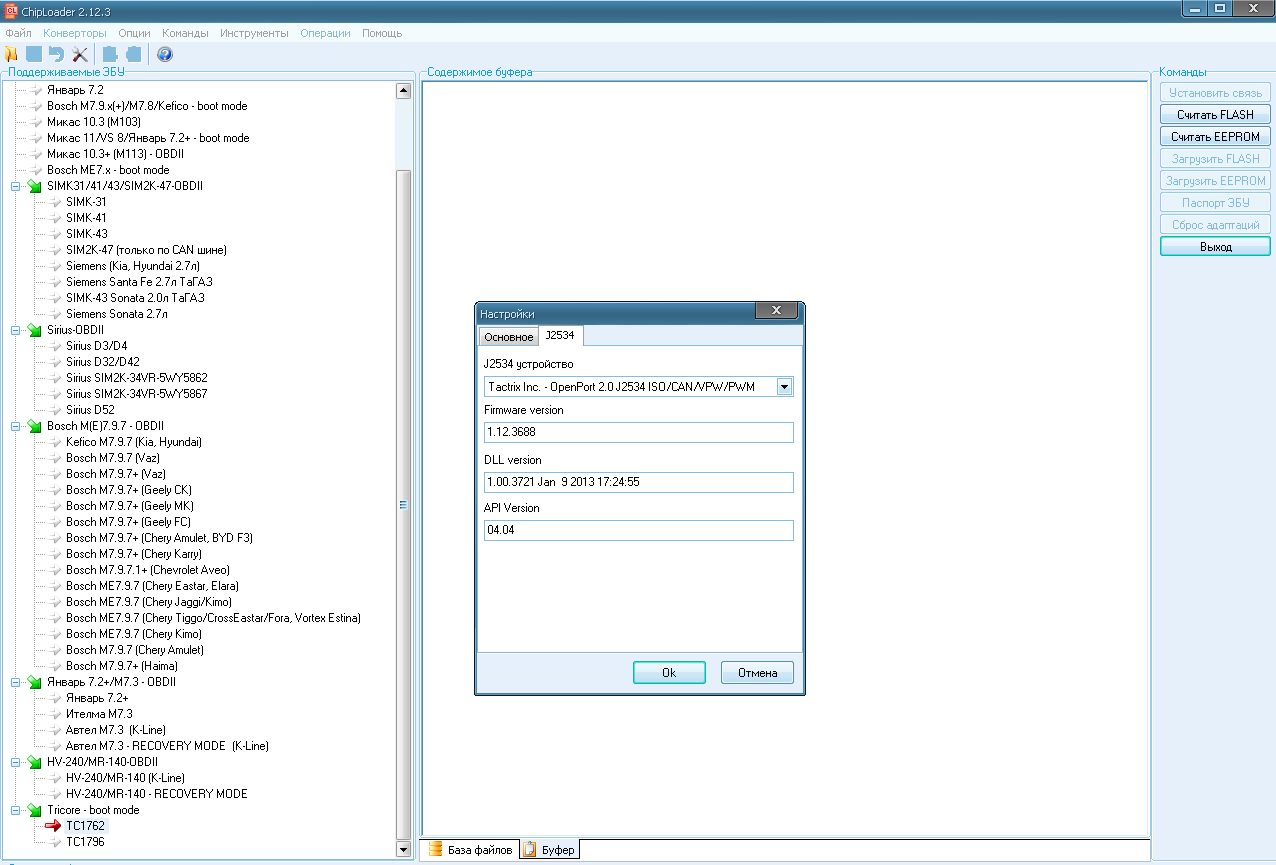The image size is (1276, 865).
Task: Click green arrow icon beside Tricore - boot mode
Action: pyautogui.click(x=34, y=810)
